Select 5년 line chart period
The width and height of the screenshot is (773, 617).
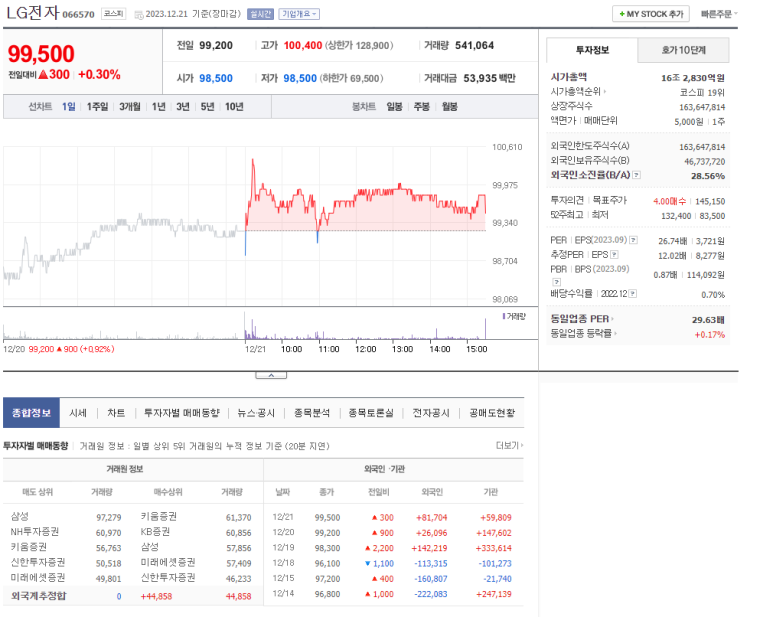208,106
